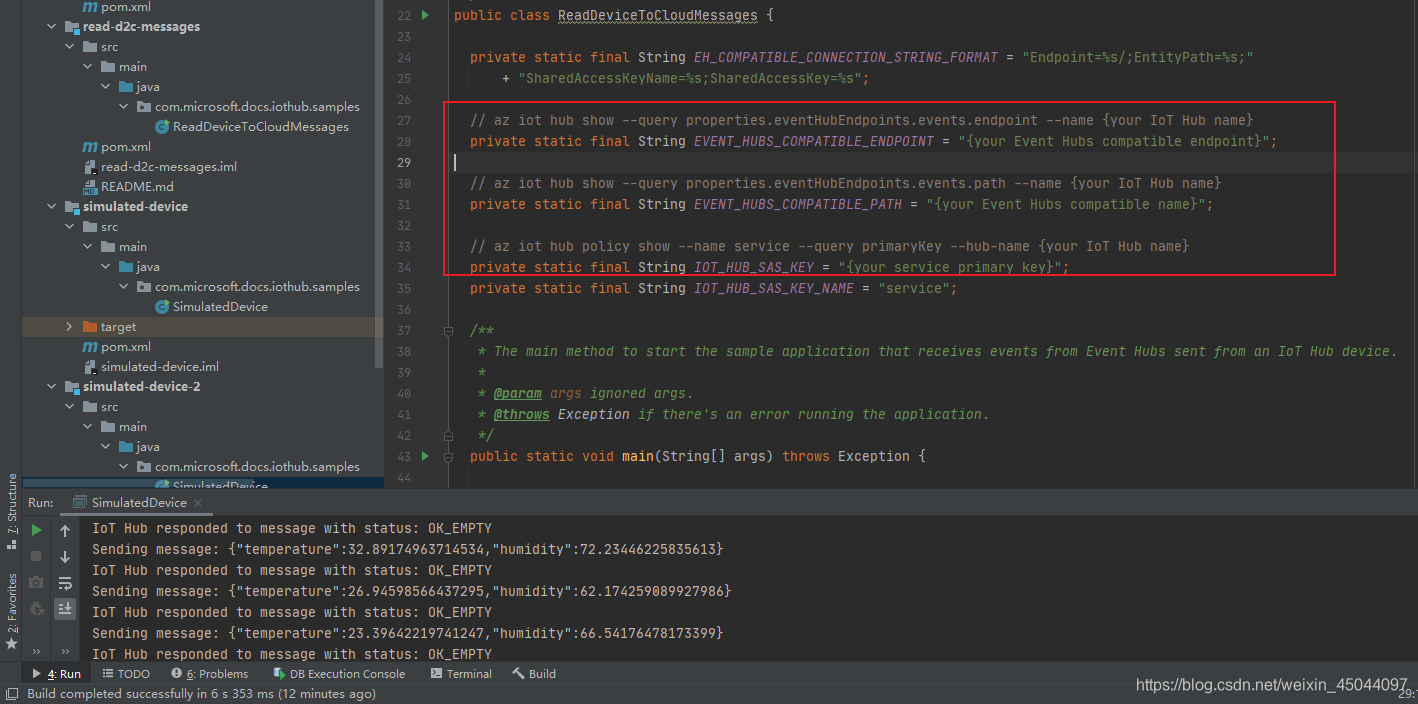Stop the running process with the square icon
This screenshot has width=1418, height=704.
coord(37,556)
